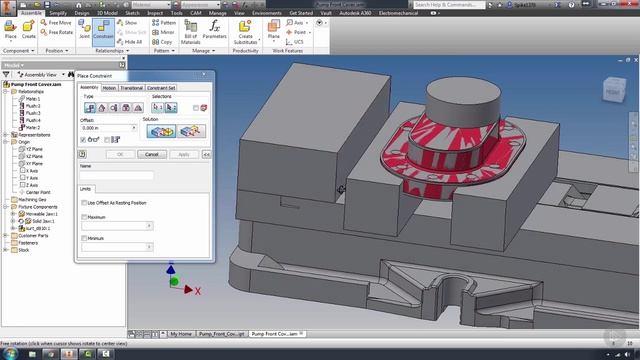Screen dimensions: 640x360
Task: Select the Mirror component tool
Action: [x=163, y=32]
